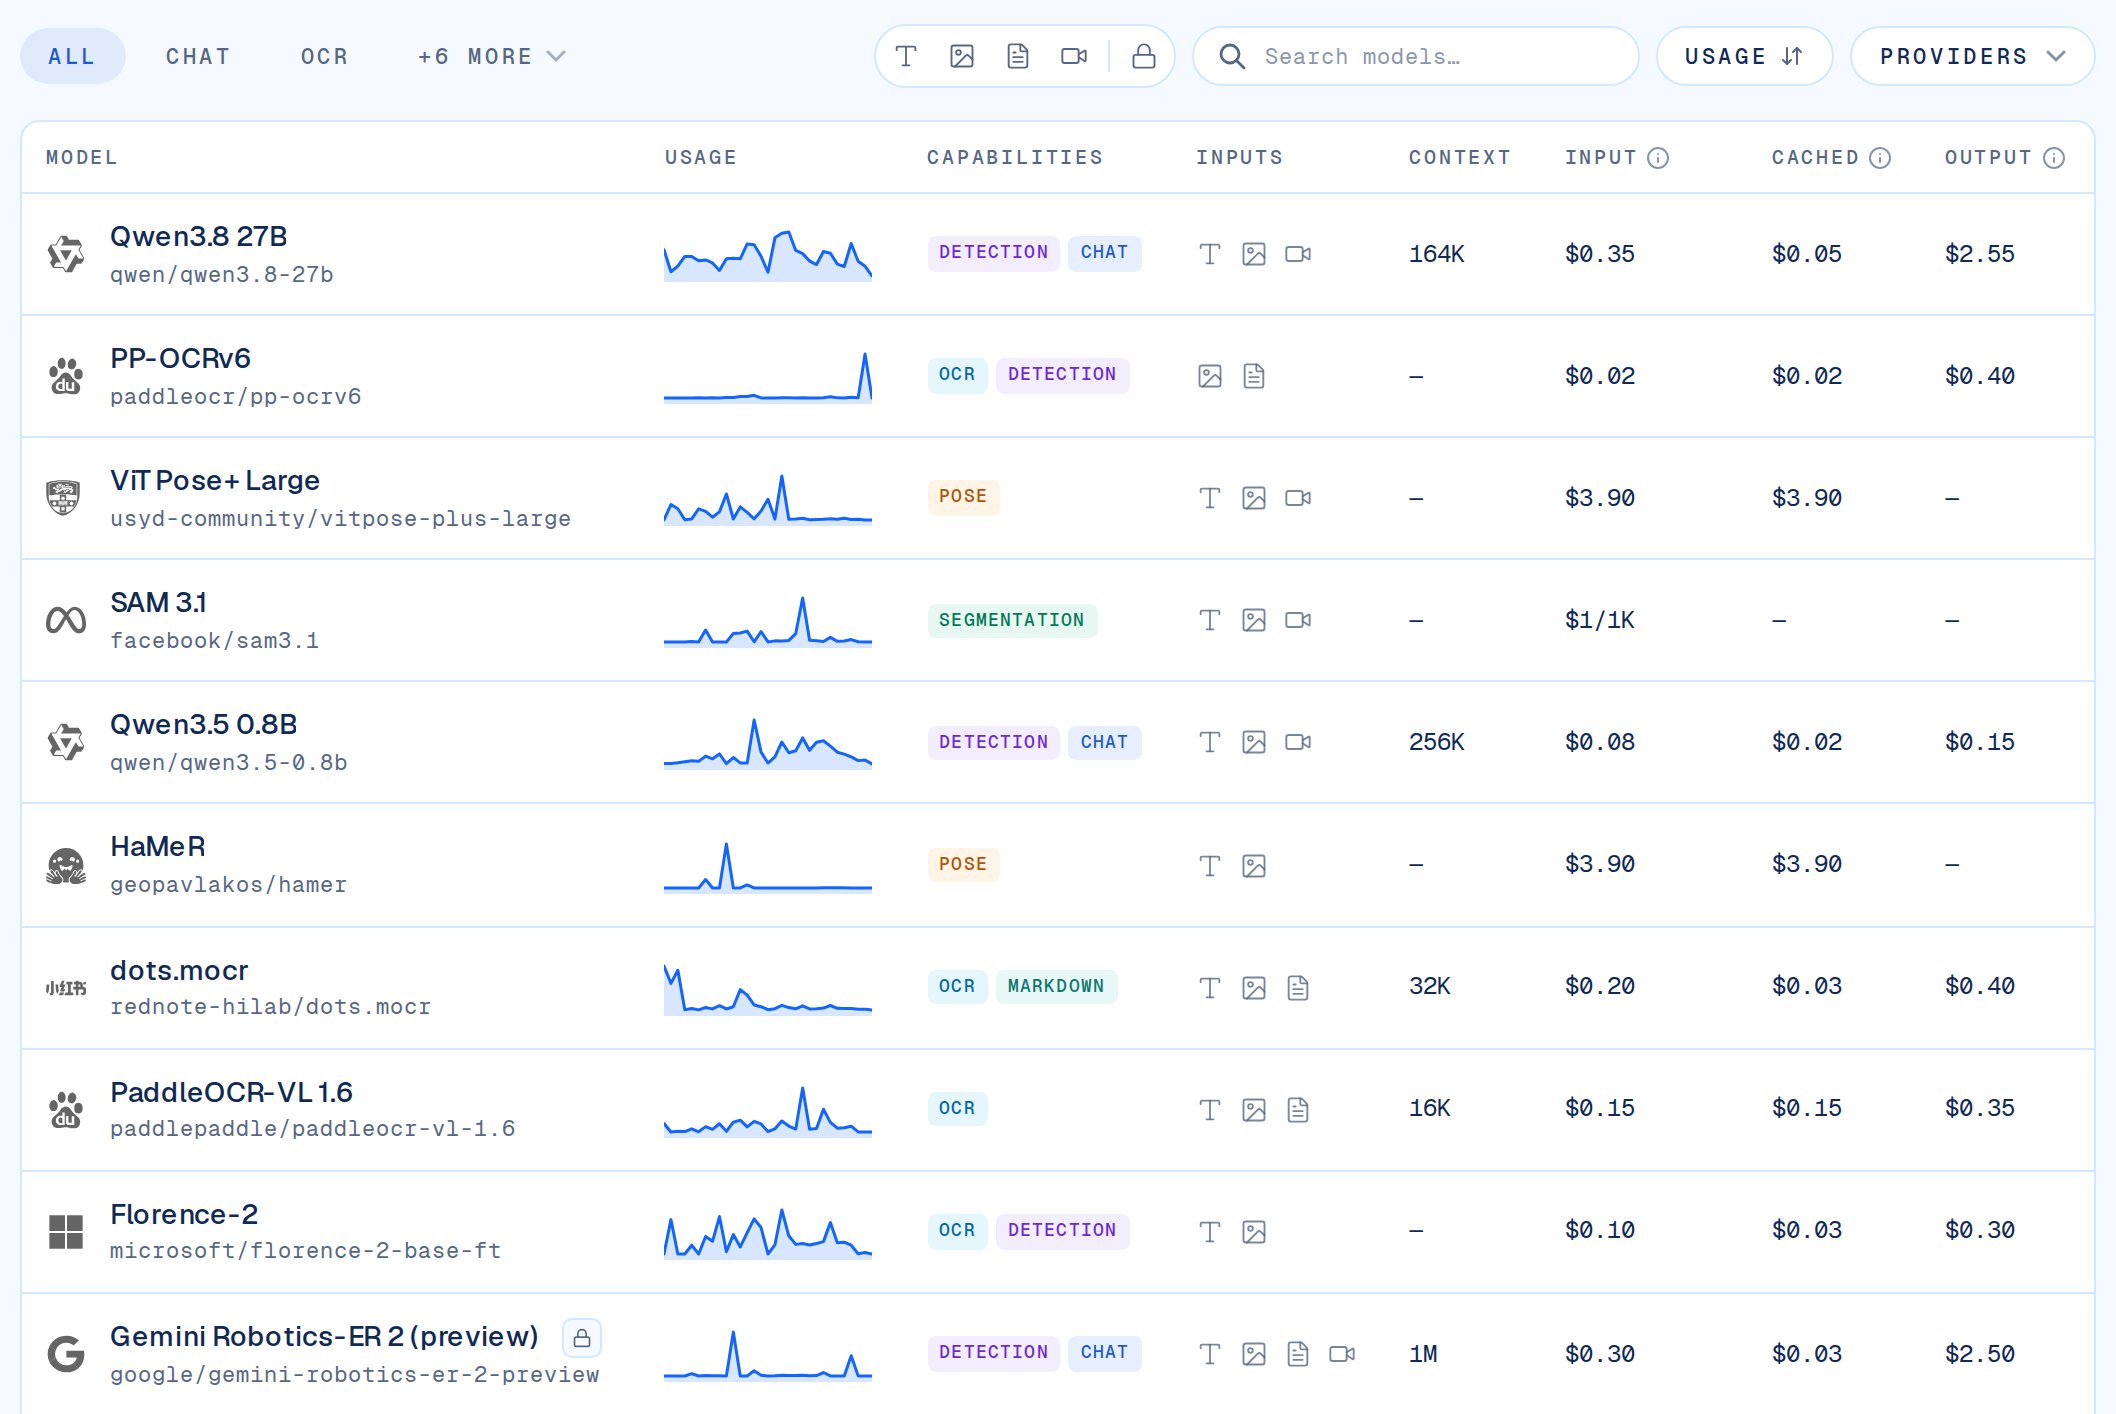2116x1414 pixels.
Task: Click the info icon next to CACHED header
Action: 1880,158
